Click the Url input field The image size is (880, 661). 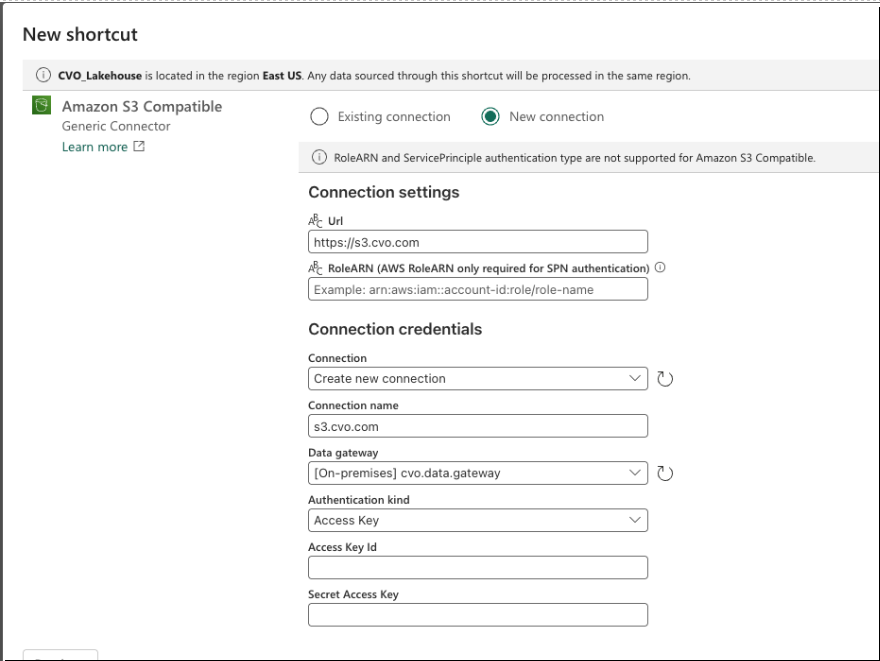point(478,242)
